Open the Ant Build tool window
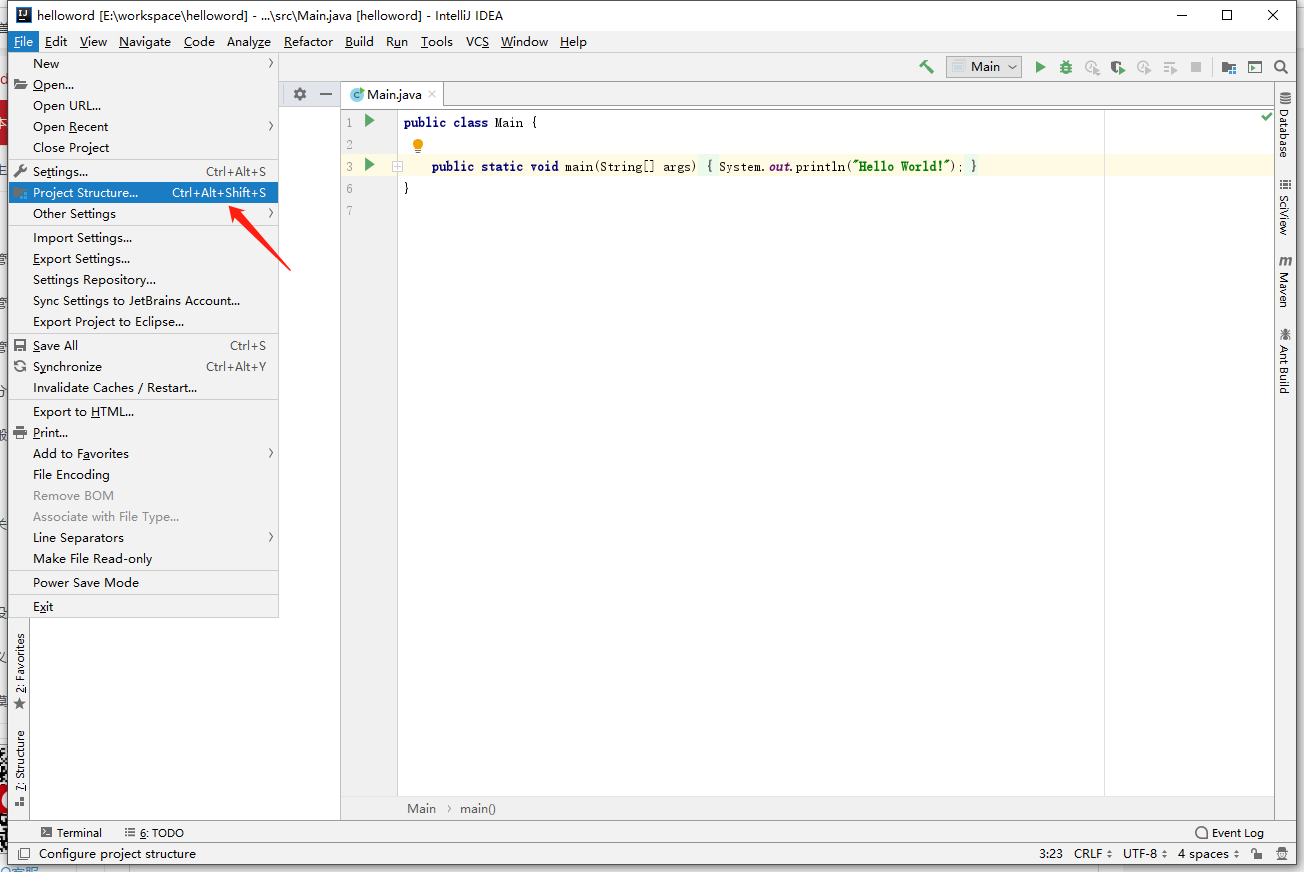Image resolution: width=1304 pixels, height=872 pixels. (1284, 361)
